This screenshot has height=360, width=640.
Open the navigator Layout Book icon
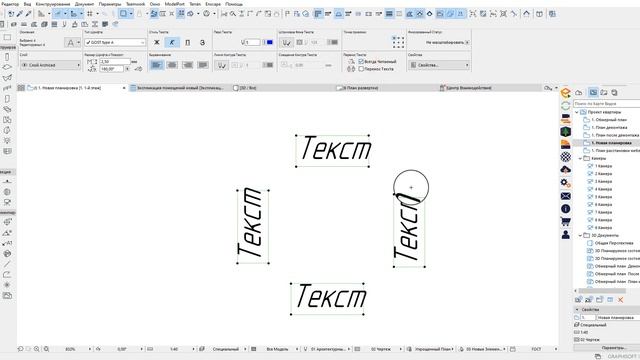coord(604,93)
